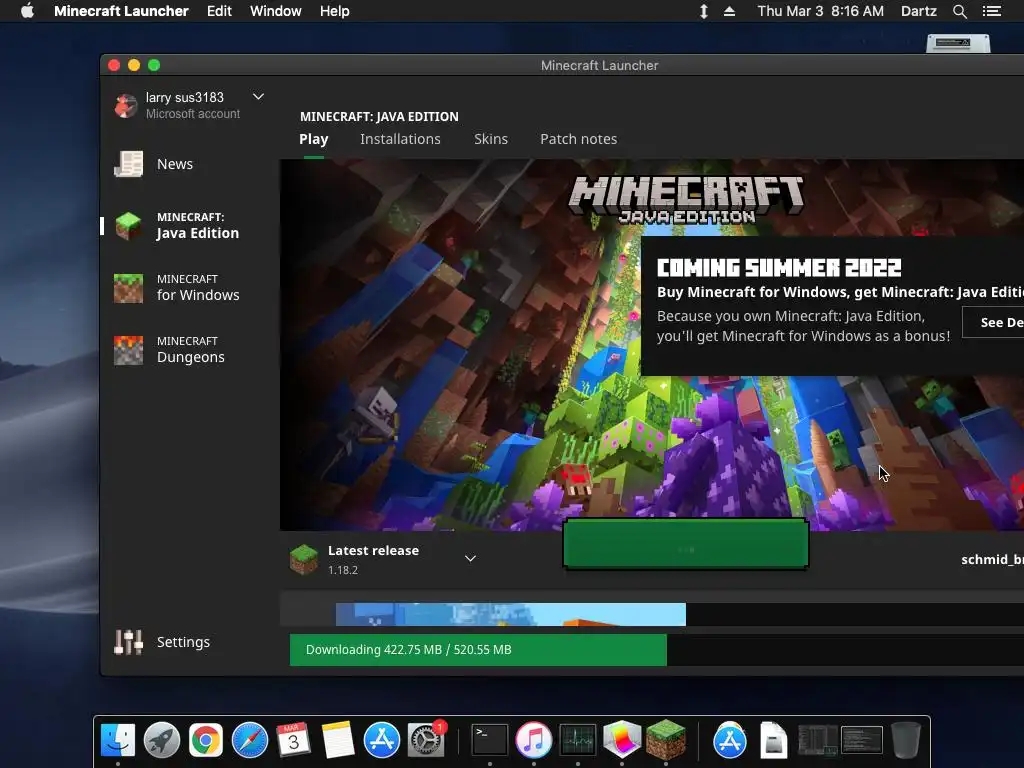Viewport: 1024px width, 768px height.
Task: Click the larry sus3183 account avatar
Action: [x=125, y=105]
